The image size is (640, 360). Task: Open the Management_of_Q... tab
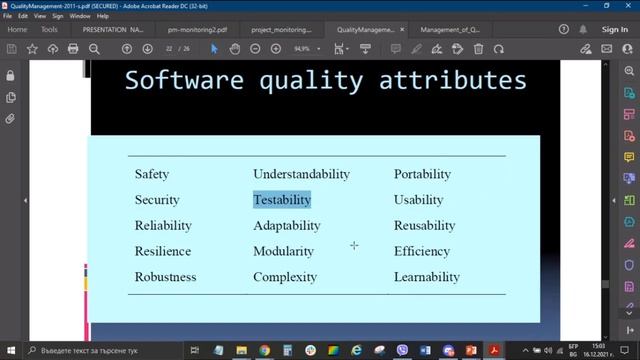coord(450,29)
